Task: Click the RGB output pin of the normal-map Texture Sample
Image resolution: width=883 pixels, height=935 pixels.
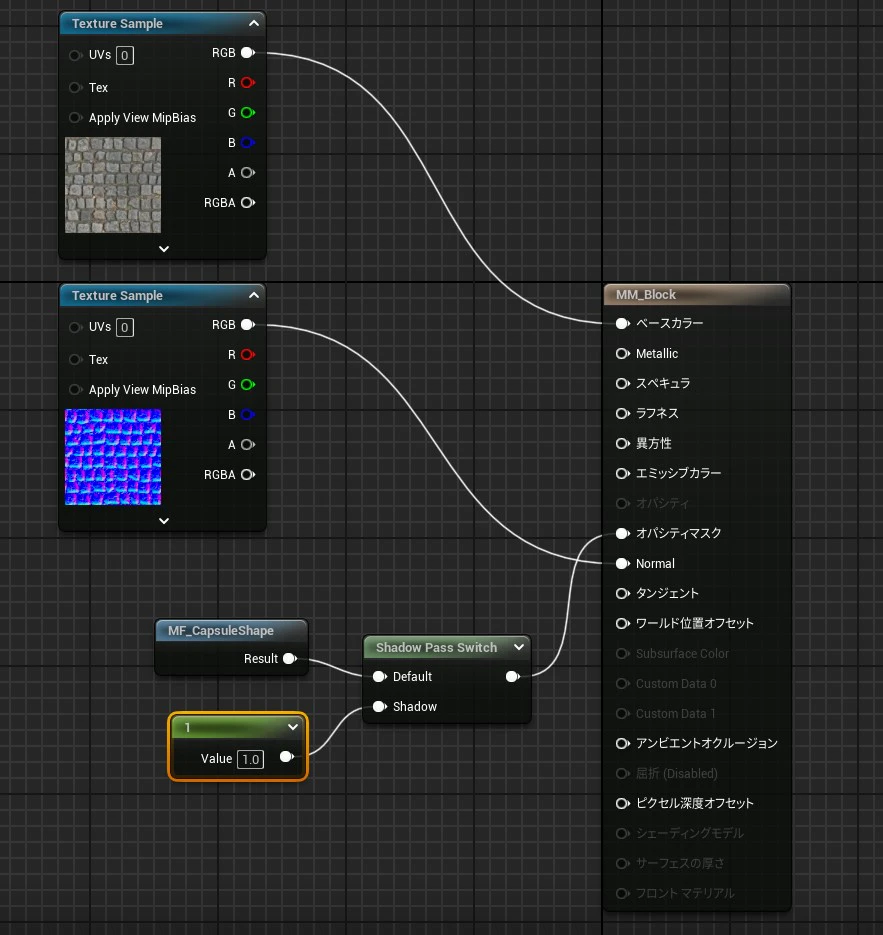Action: coord(248,325)
